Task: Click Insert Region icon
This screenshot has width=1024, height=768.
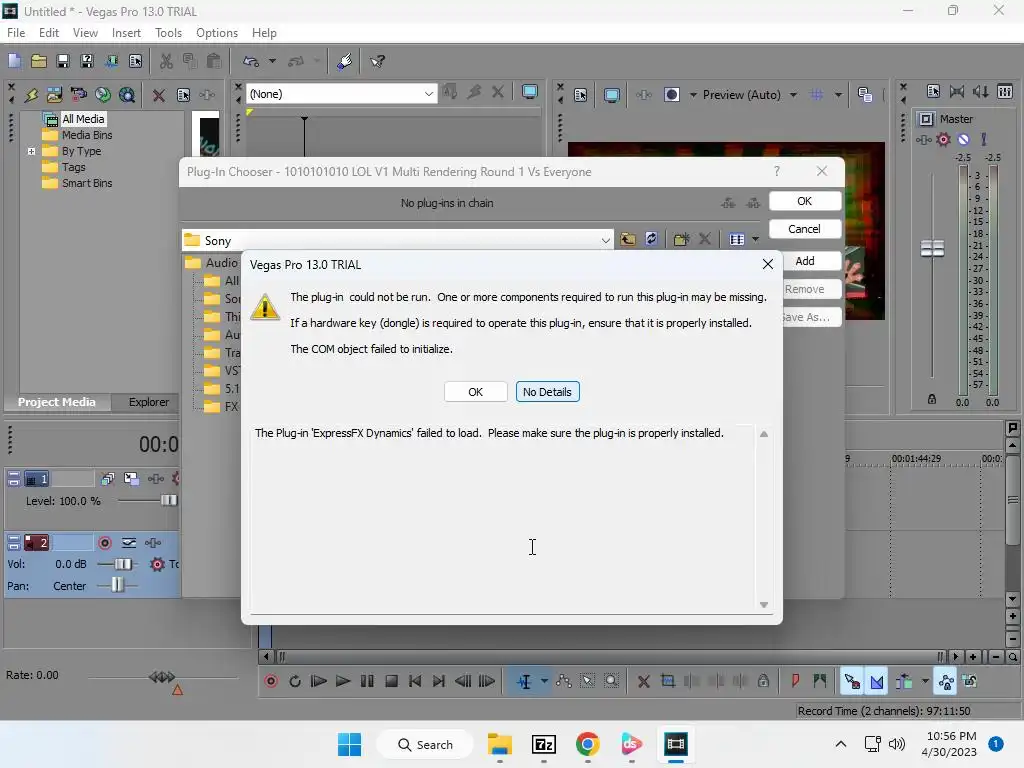Action: [820, 681]
